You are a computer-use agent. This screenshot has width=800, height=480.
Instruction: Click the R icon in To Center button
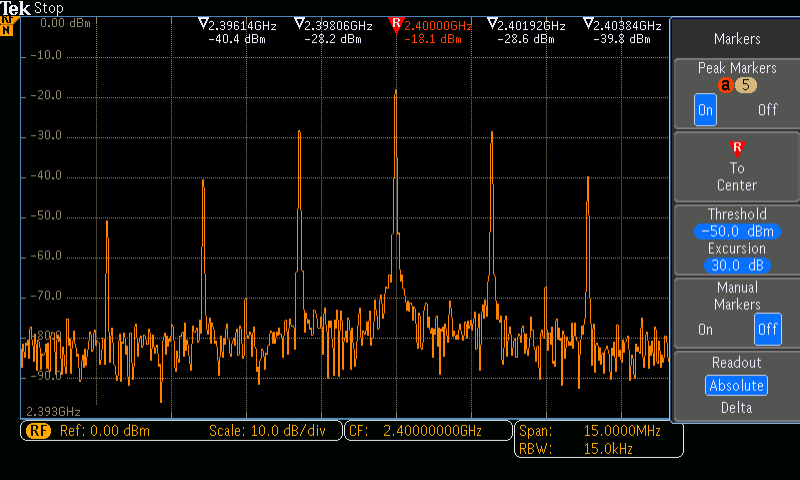[737, 149]
